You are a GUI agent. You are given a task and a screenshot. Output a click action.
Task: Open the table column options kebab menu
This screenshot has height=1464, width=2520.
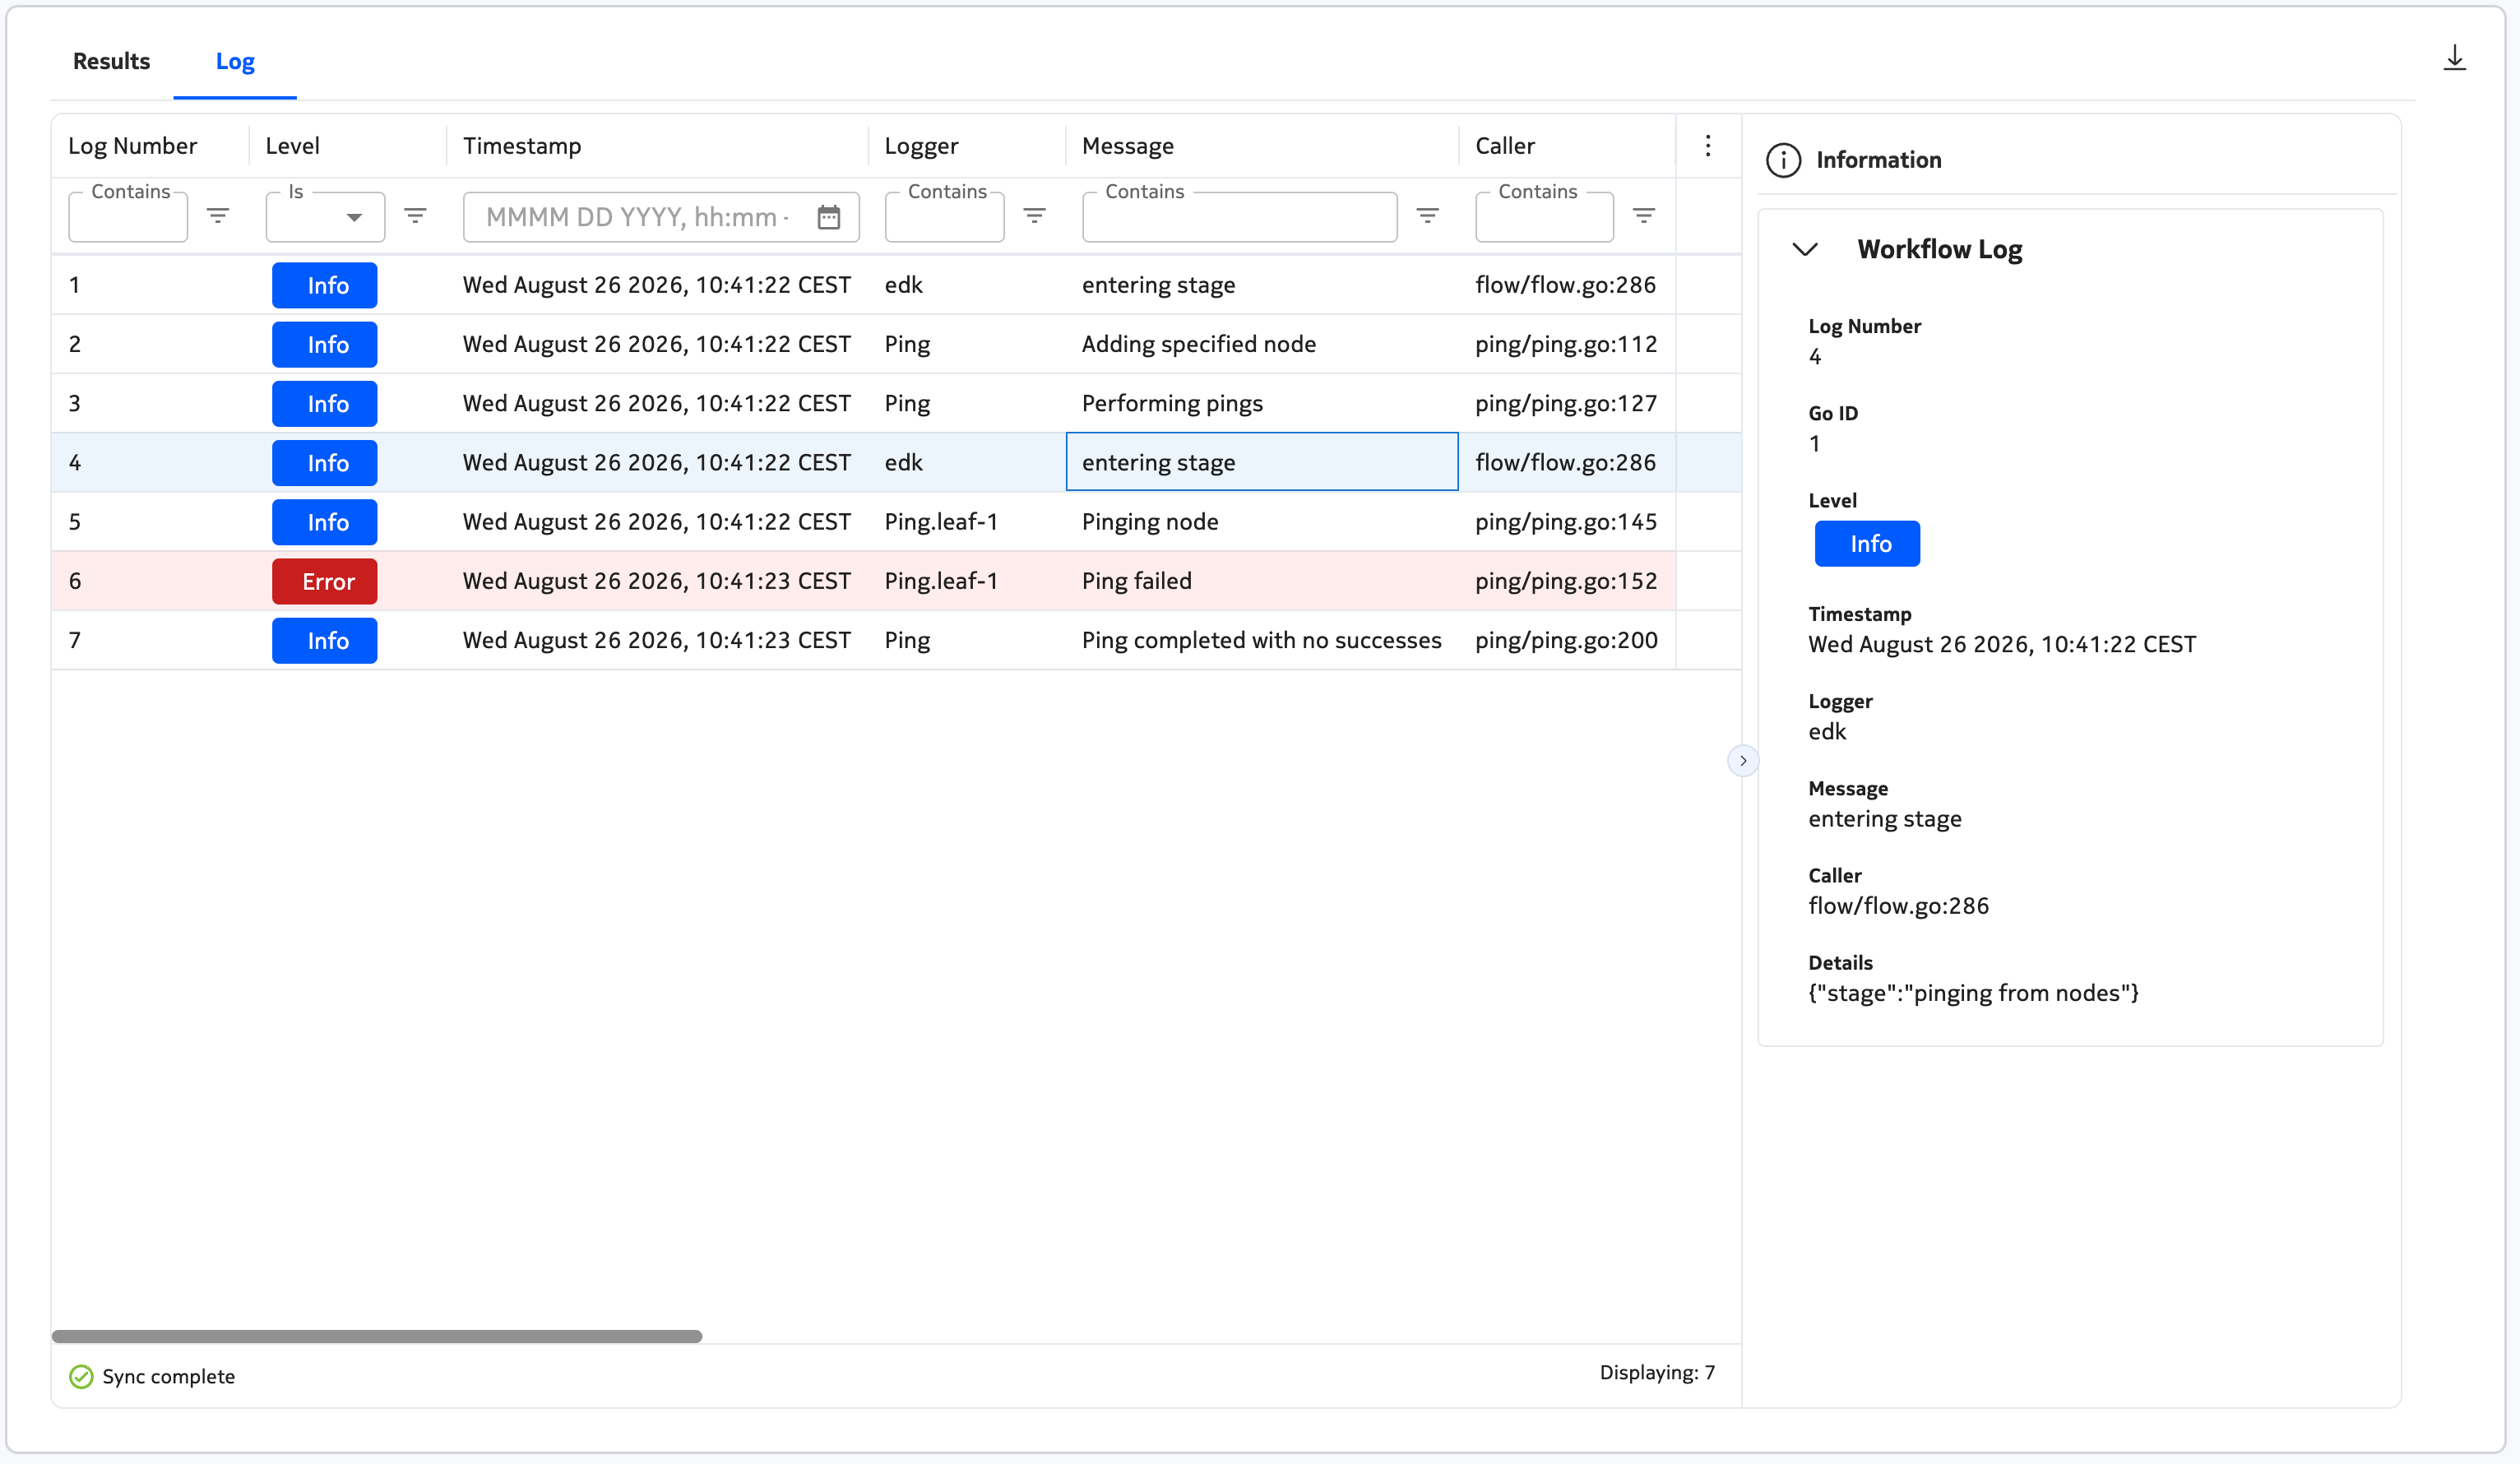[1708, 146]
